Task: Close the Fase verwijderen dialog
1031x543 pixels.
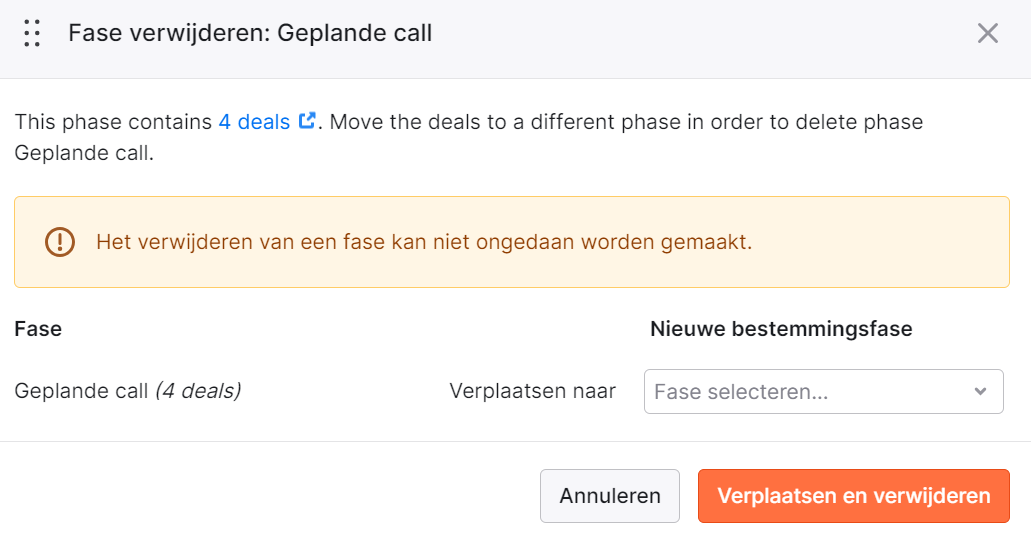Action: pyautogui.click(x=987, y=33)
